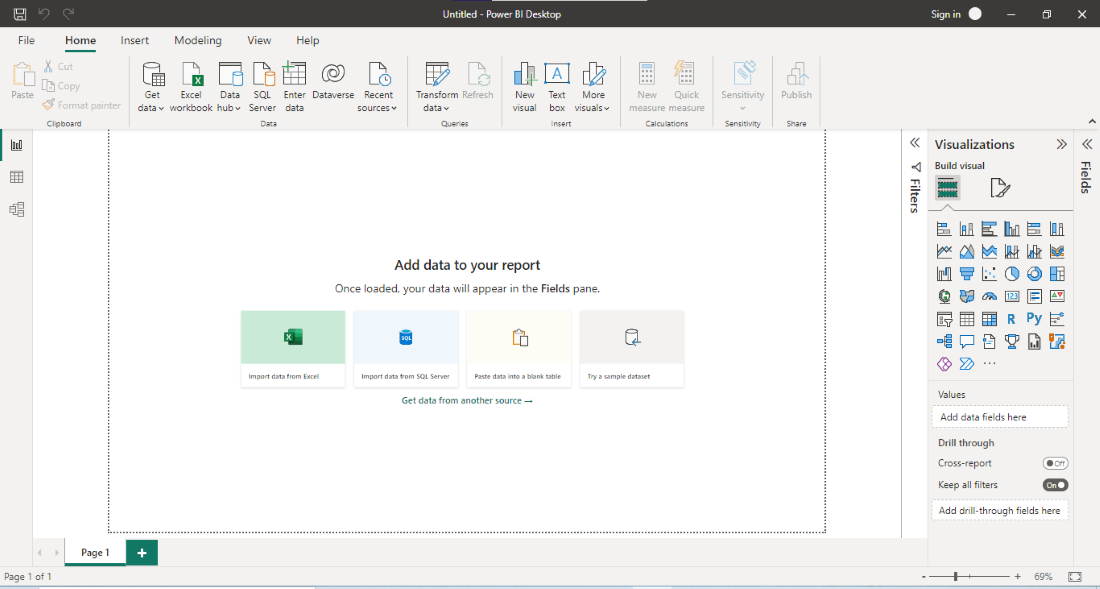Select the Pie chart visual

coord(1012,273)
